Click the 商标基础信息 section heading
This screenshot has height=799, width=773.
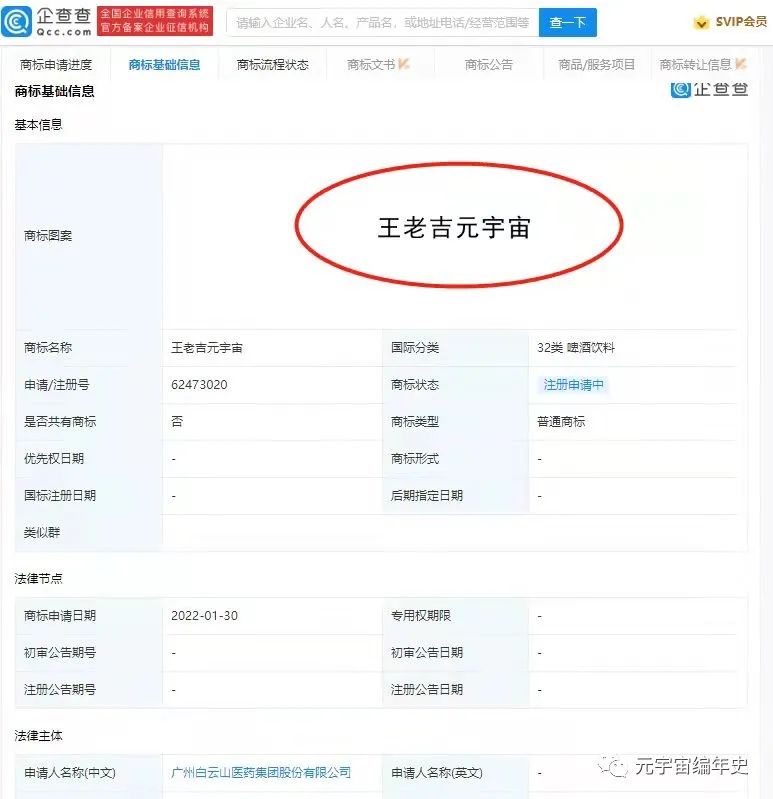(55, 91)
